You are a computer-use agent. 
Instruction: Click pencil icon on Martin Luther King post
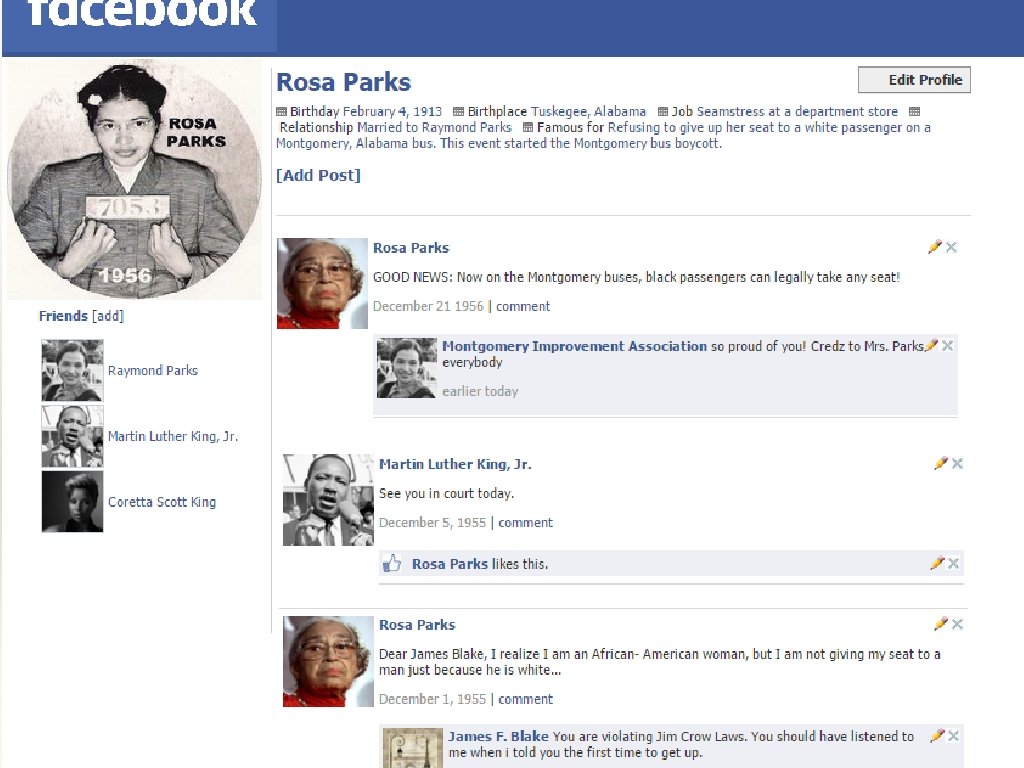click(940, 463)
